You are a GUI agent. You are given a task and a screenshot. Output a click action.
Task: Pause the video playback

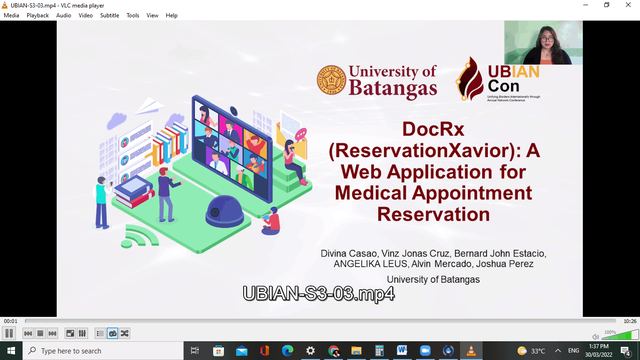click(9, 333)
